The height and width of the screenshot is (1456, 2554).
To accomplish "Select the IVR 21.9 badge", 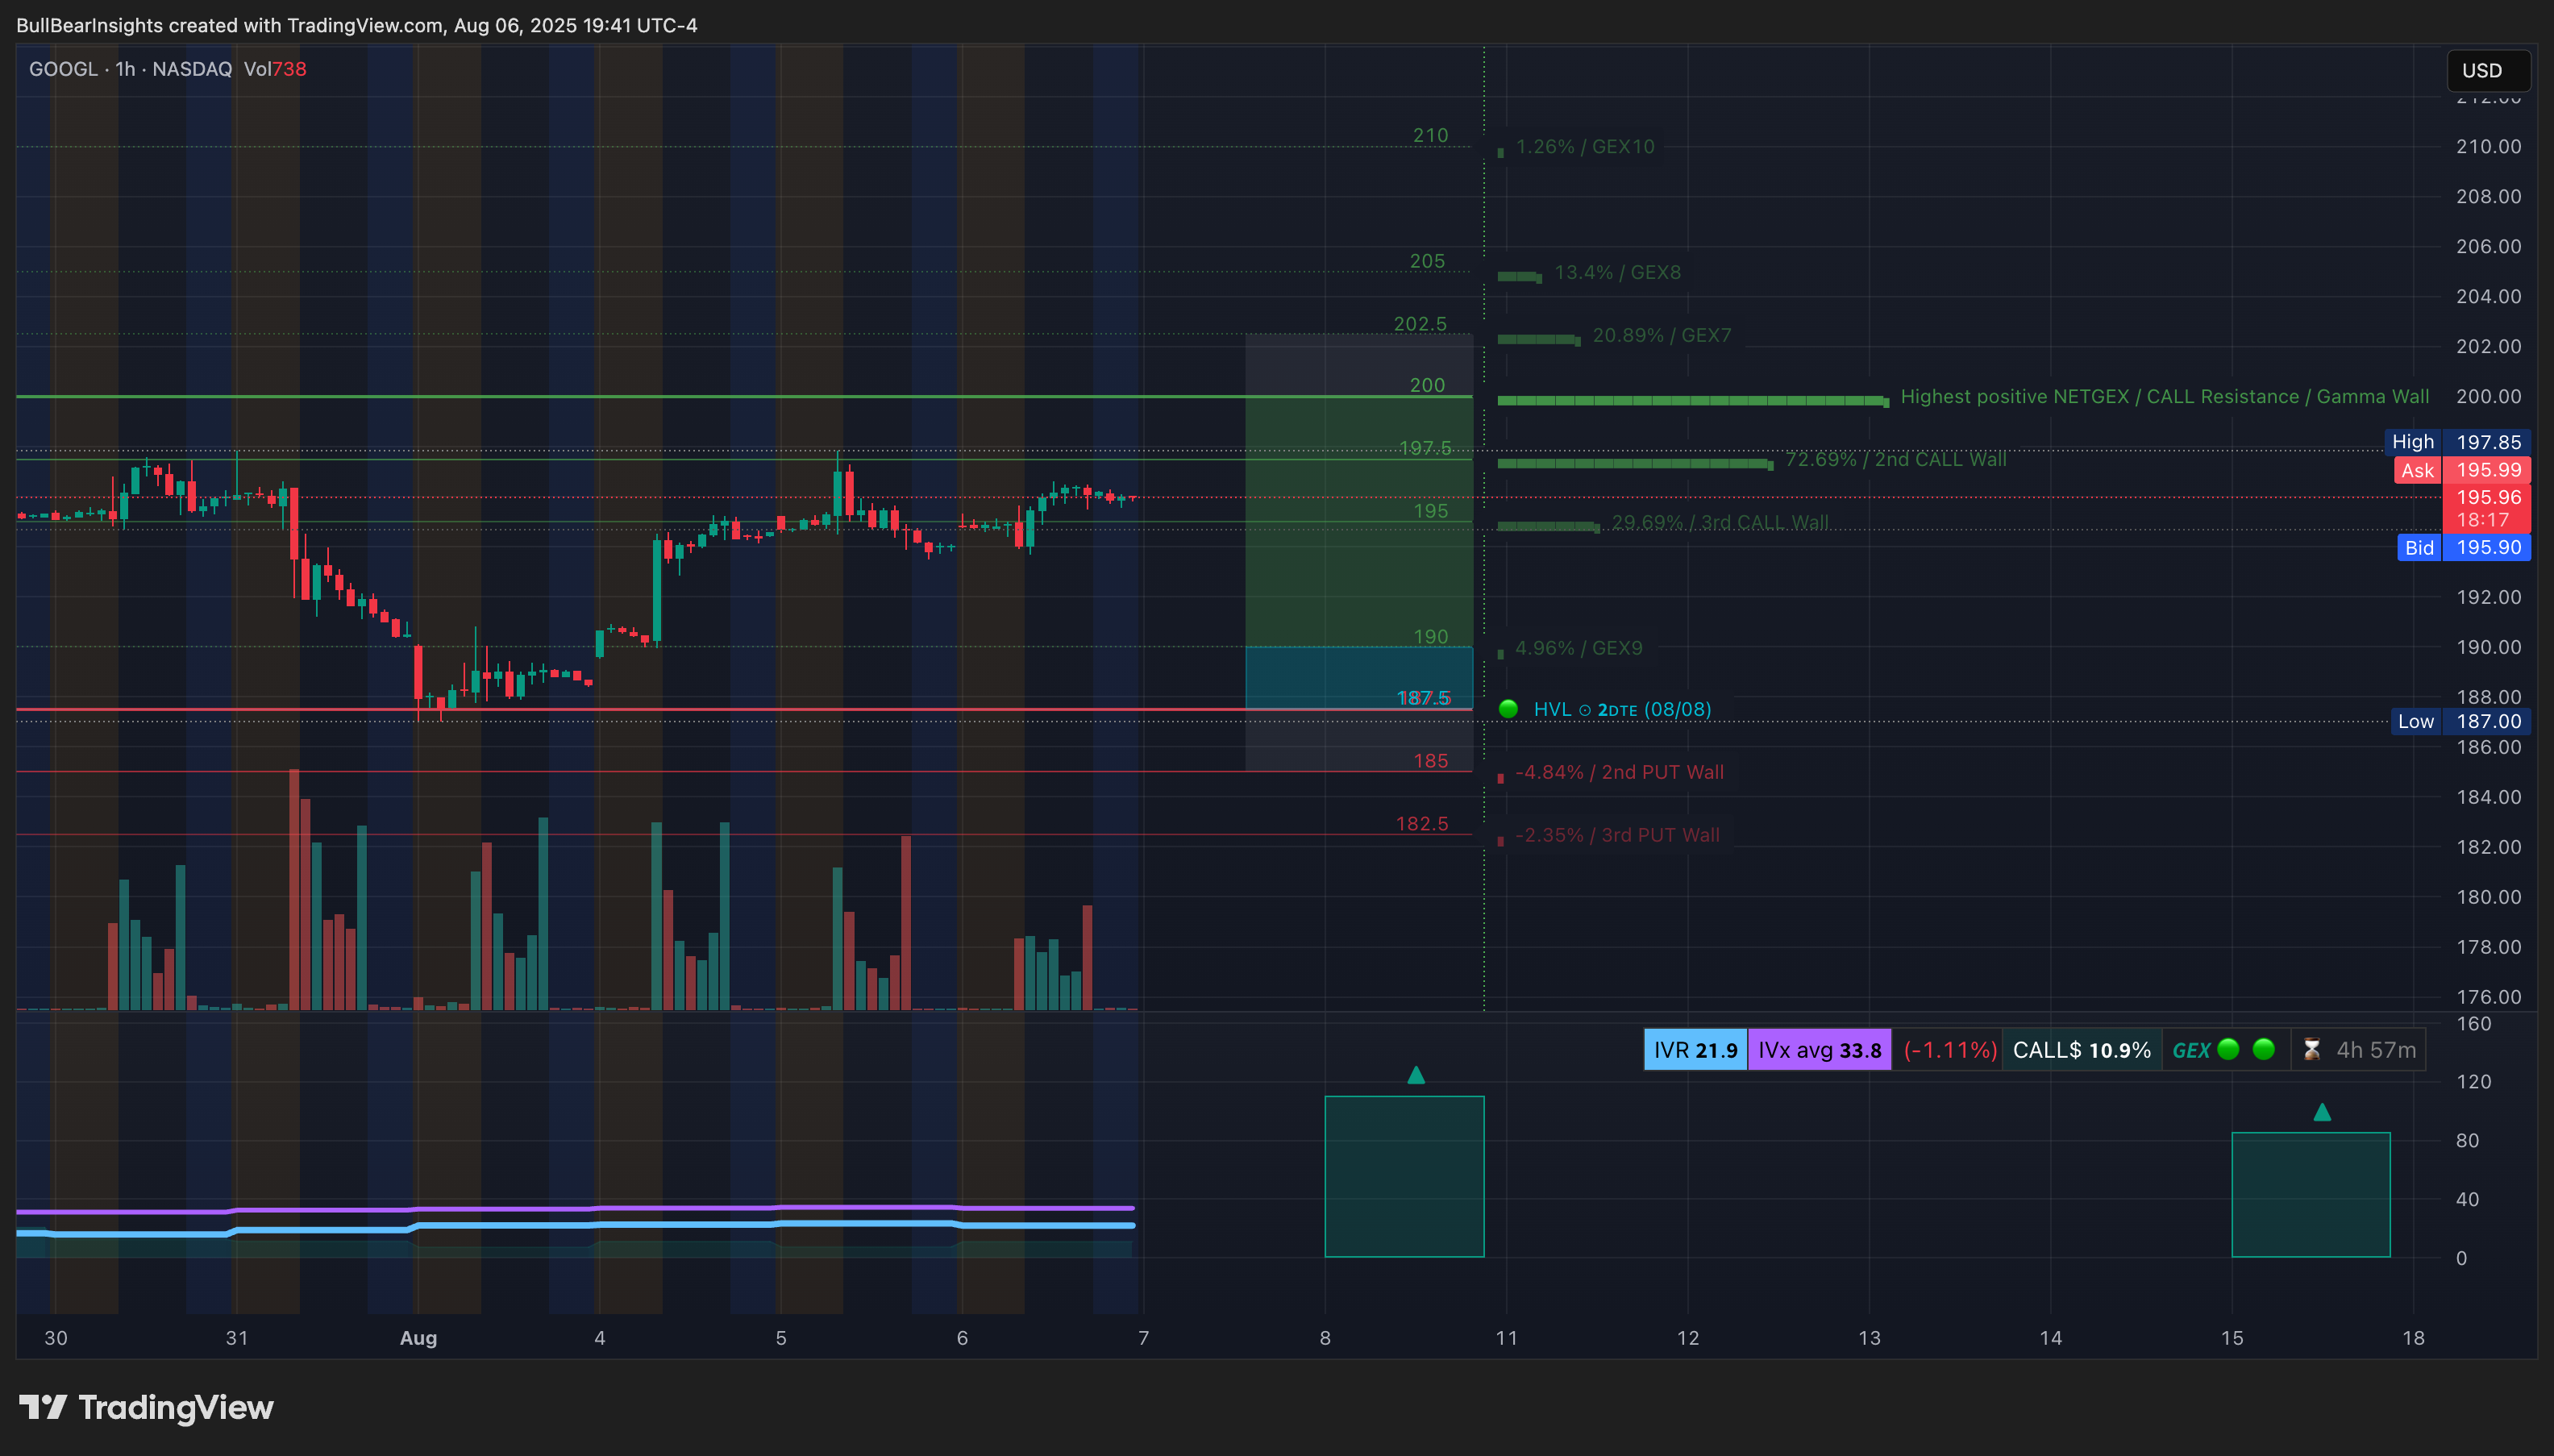I will 1696,1050.
